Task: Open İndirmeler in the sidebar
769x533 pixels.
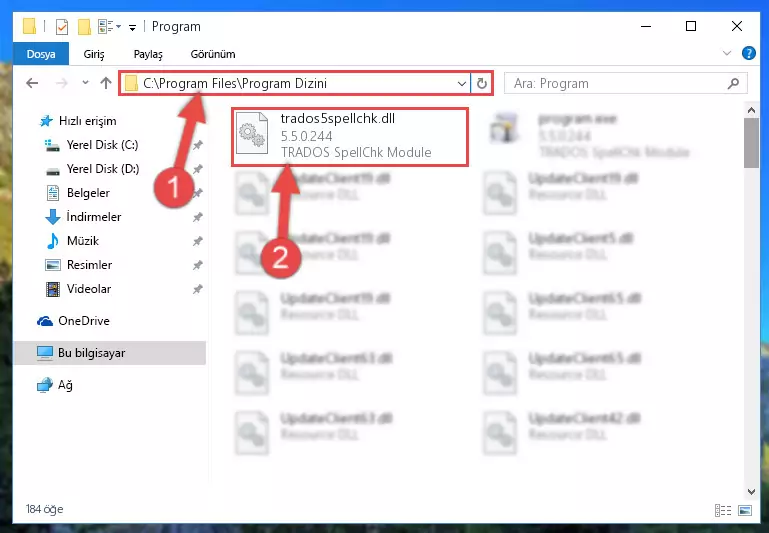Action: pos(93,217)
